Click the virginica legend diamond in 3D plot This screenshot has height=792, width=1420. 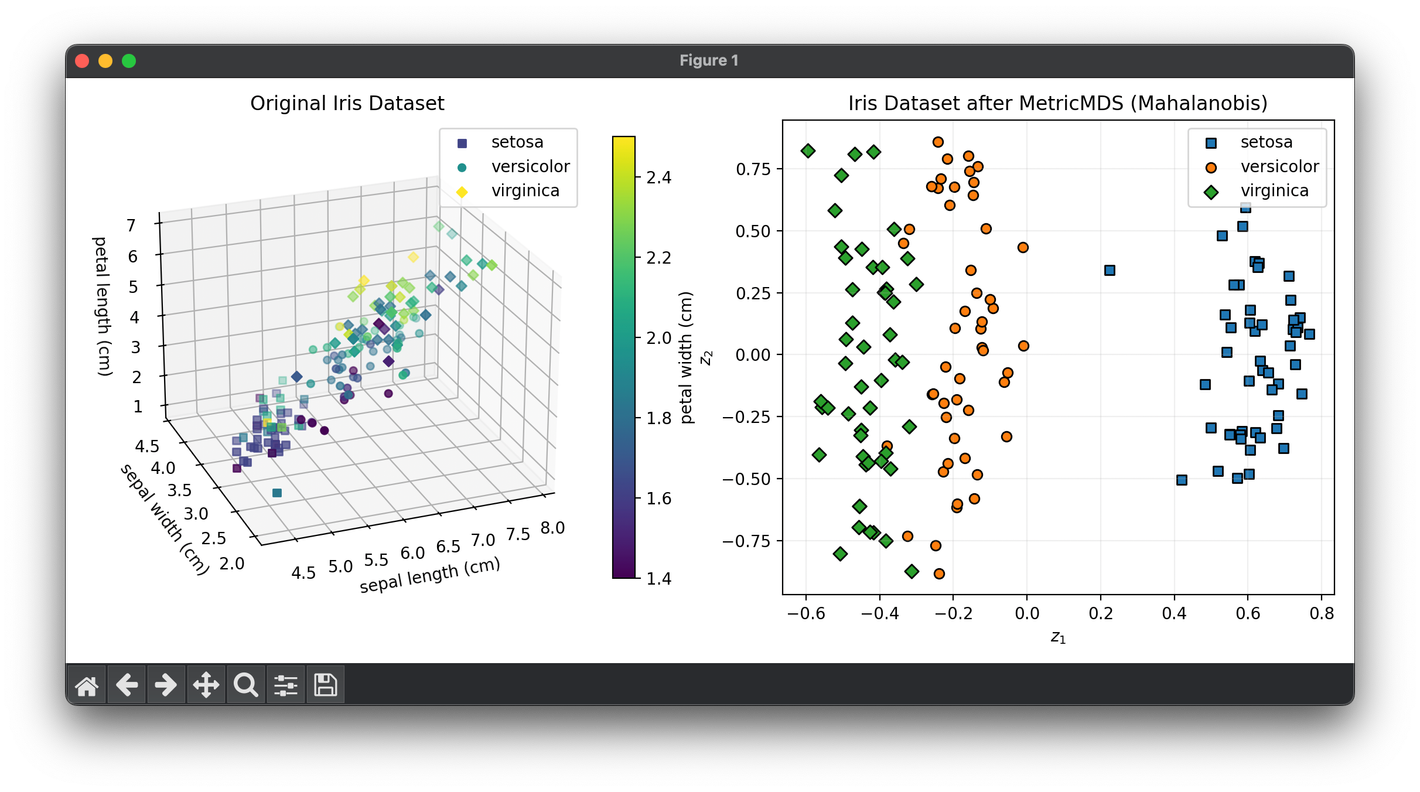(x=461, y=190)
